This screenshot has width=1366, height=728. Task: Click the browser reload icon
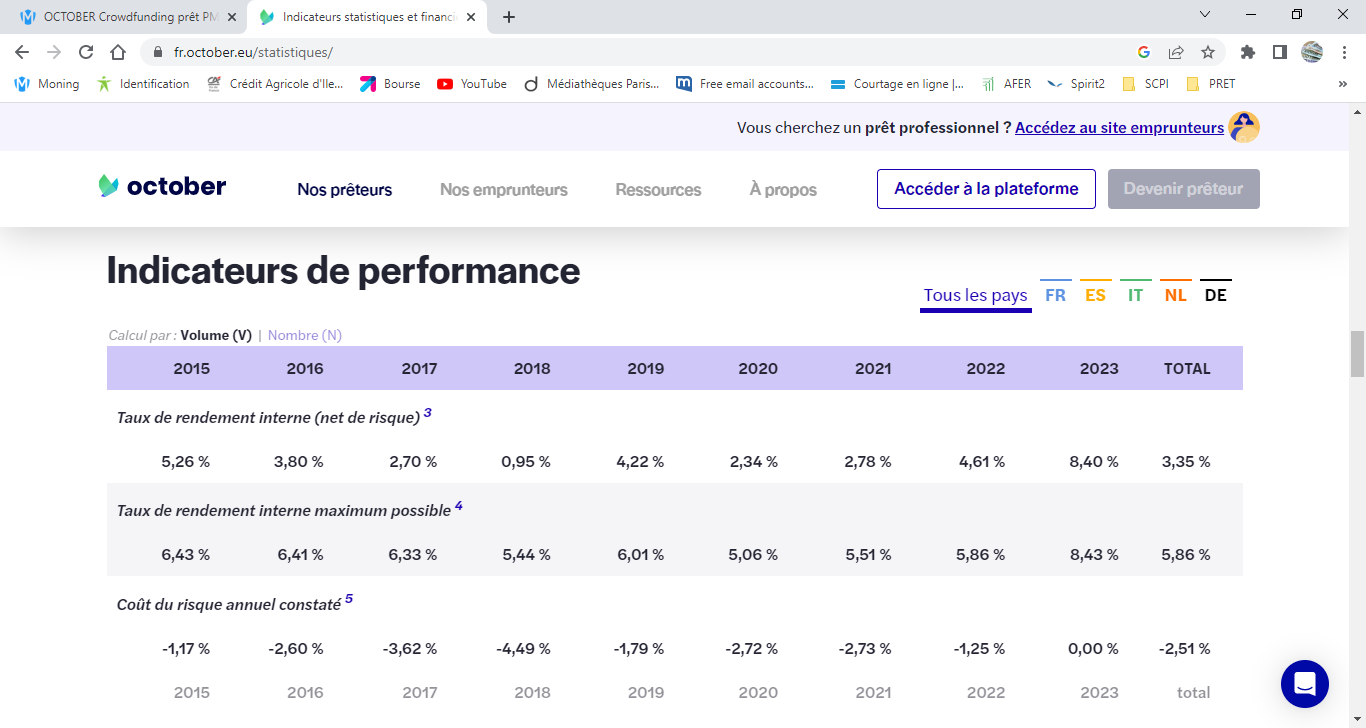(x=86, y=52)
